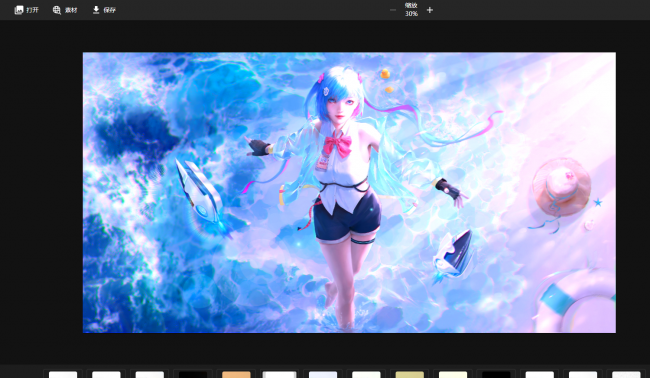This screenshot has width=650, height=378.
Task: Click the anime girl canvas image
Action: pyautogui.click(x=349, y=192)
